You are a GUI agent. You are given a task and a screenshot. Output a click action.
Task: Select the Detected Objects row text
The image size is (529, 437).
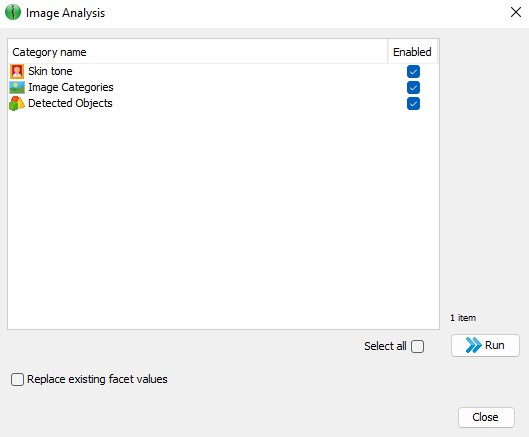[x=70, y=103]
